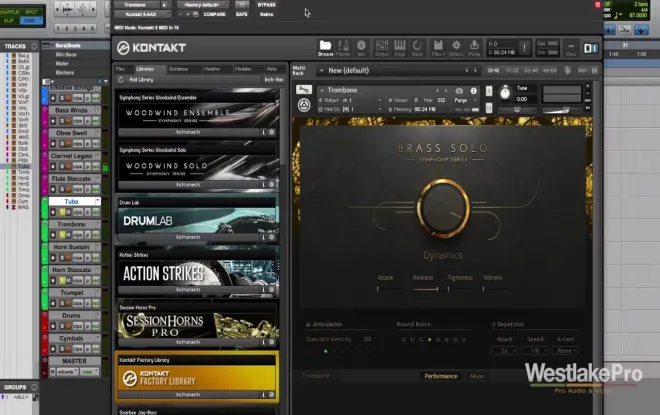Switch to the Files browser tab
This screenshot has height=415, width=660.
(x=120, y=69)
